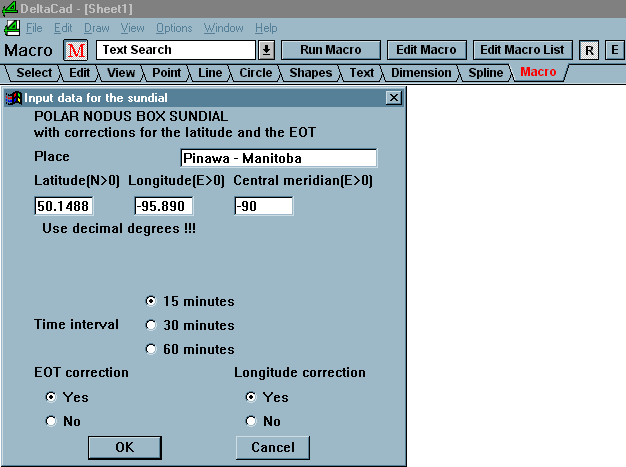
Task: Switch to the Dimension tab
Action: [420, 73]
